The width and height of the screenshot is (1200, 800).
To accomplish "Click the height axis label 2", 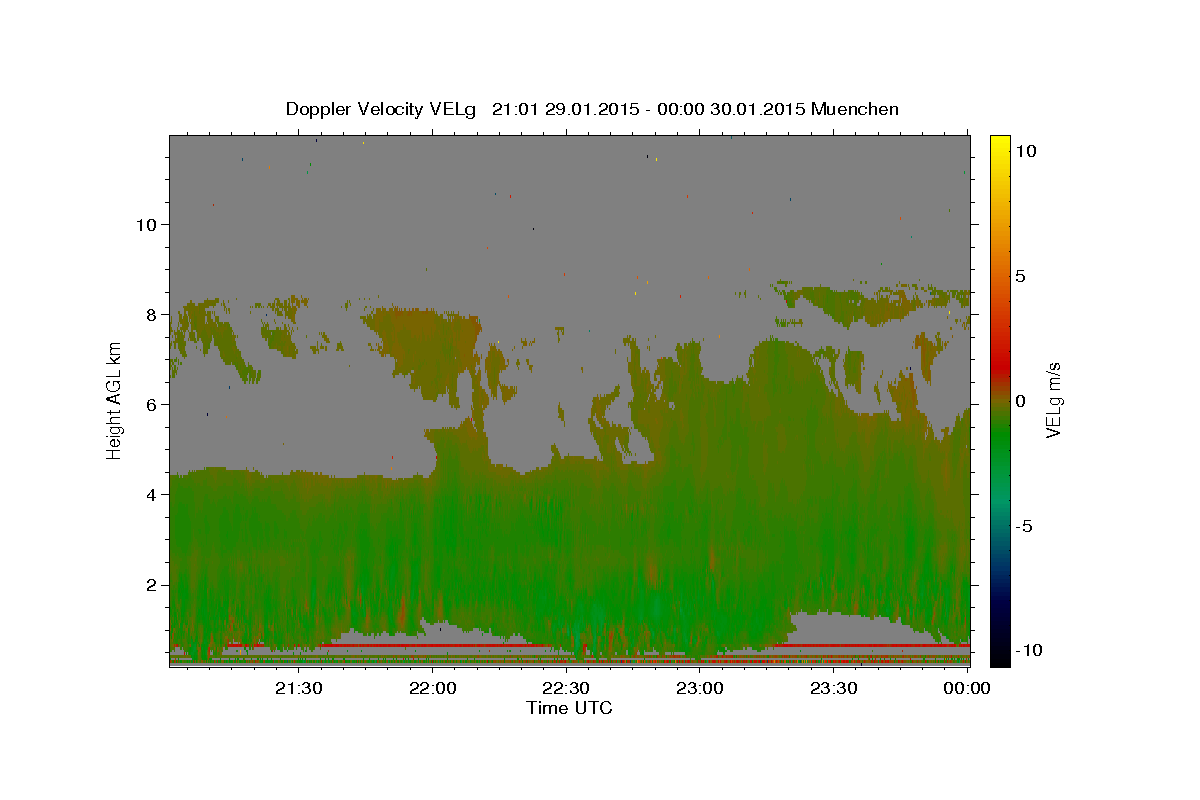I will point(151,584).
